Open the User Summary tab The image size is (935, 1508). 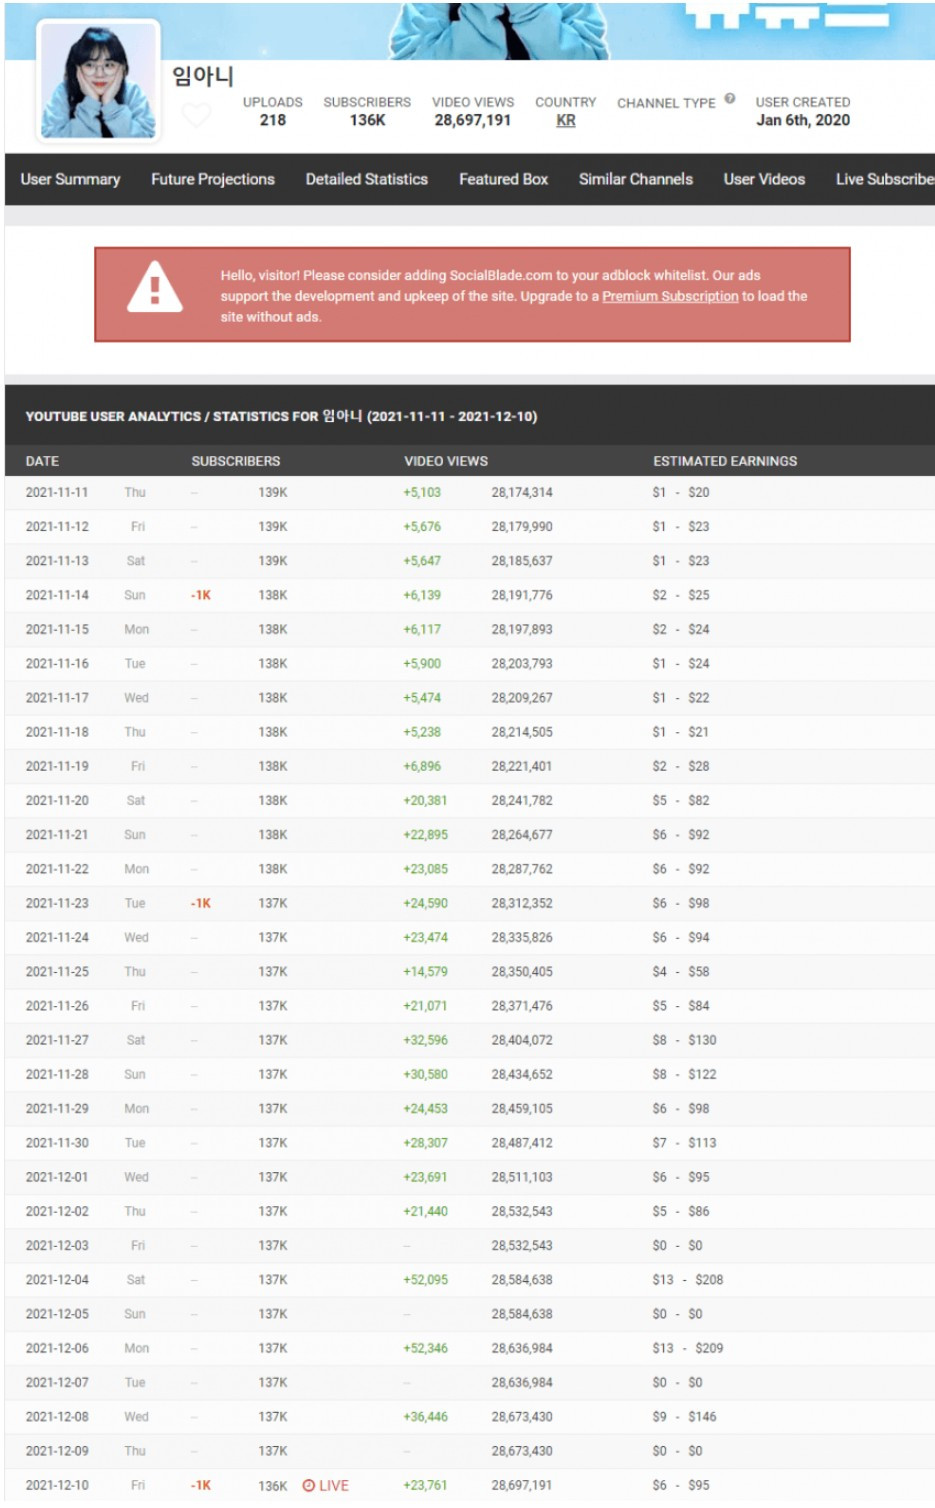click(70, 179)
